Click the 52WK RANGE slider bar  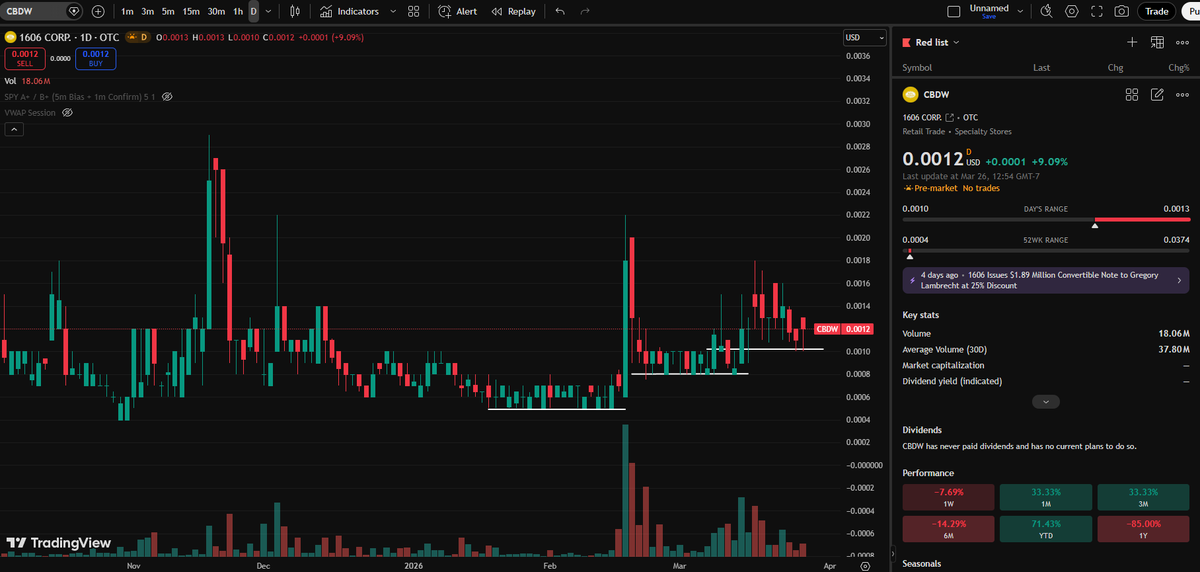[1045, 250]
